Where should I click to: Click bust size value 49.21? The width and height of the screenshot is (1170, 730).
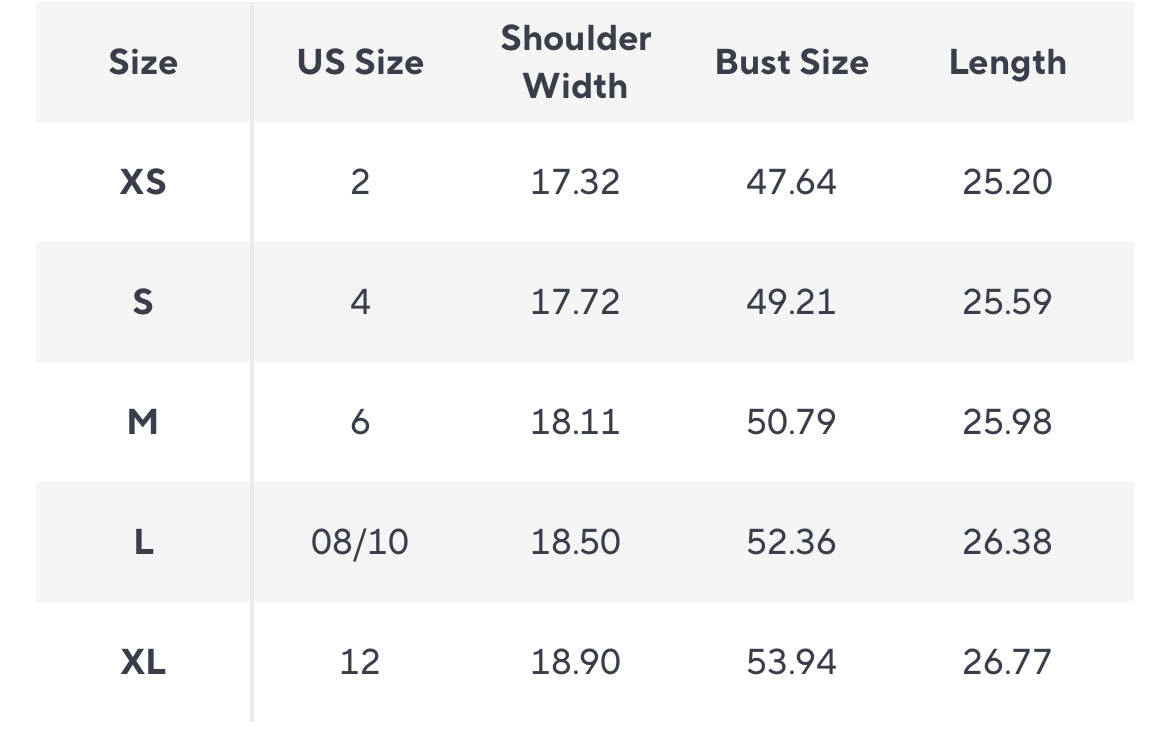(791, 302)
